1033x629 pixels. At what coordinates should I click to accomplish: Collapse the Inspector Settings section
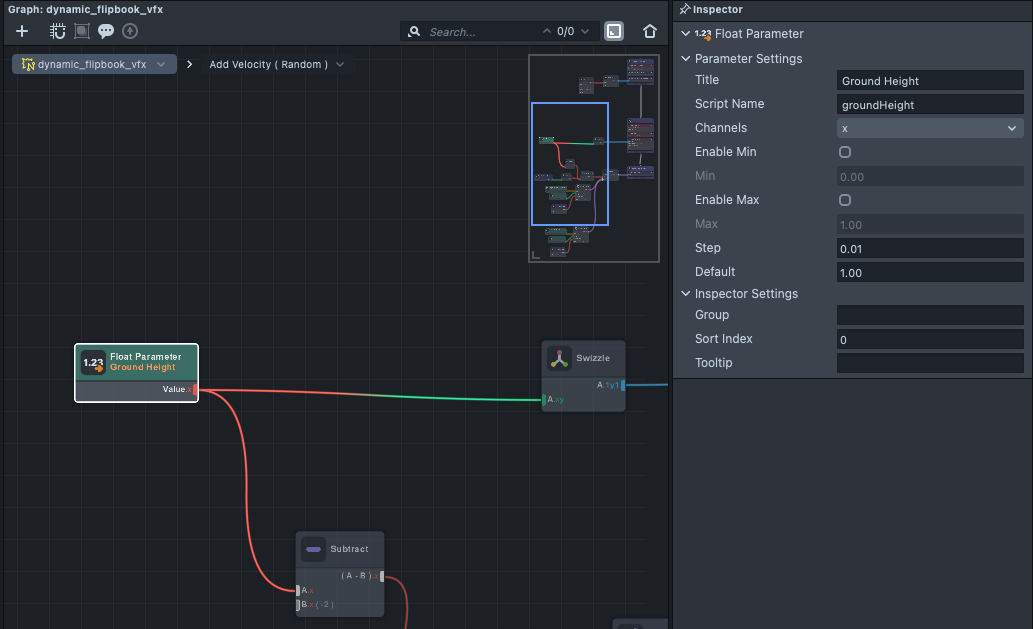(686, 294)
